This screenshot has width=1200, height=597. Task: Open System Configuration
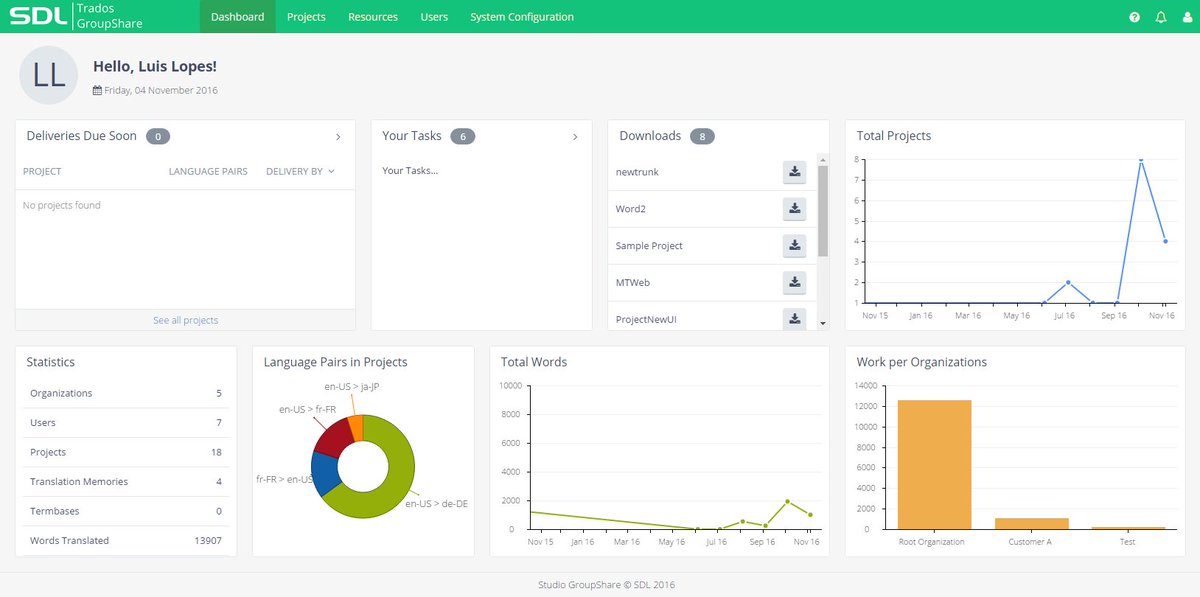click(x=521, y=16)
